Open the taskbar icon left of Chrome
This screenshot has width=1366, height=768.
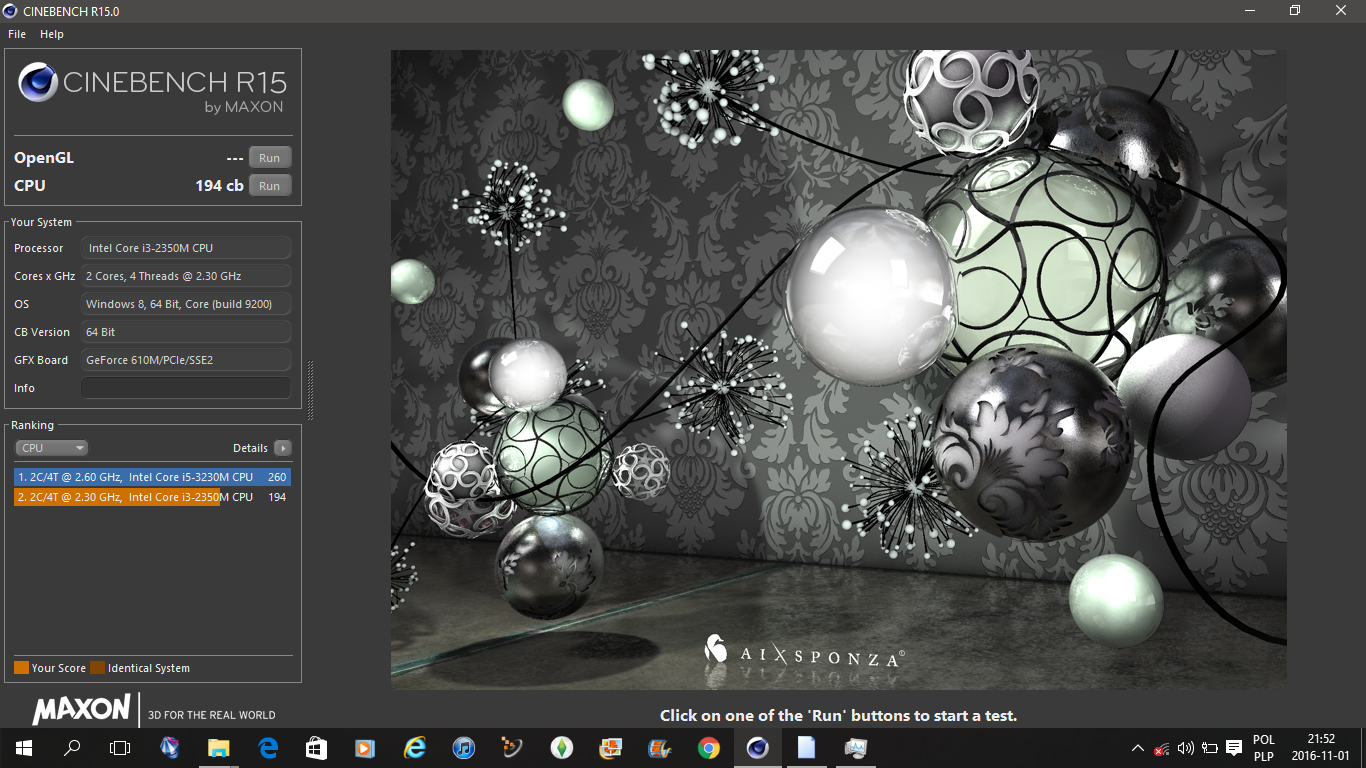[x=659, y=748]
